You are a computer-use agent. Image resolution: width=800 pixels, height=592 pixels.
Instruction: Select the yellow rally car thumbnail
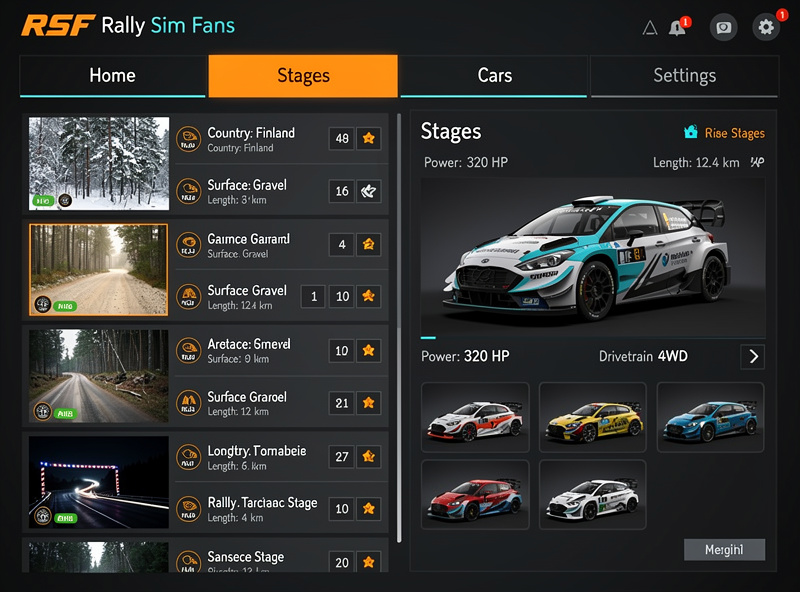coord(593,417)
